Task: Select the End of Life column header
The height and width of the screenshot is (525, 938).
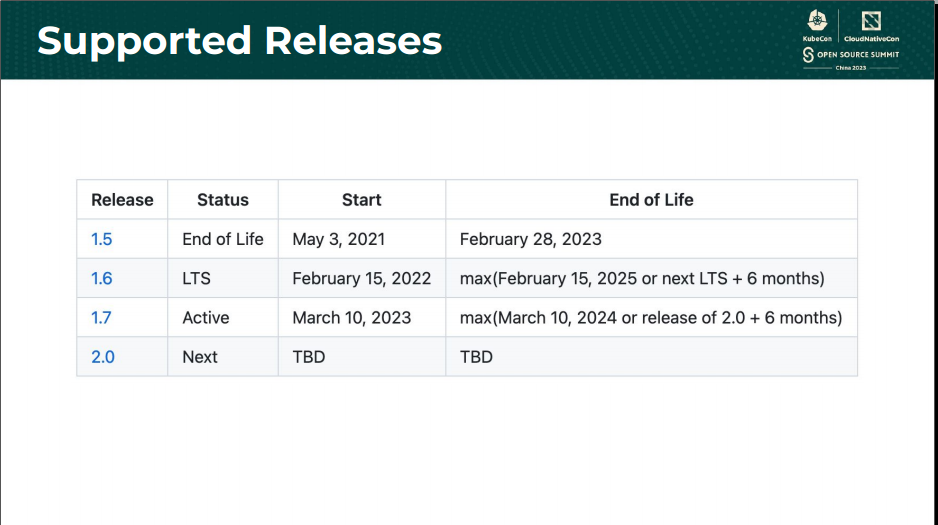Action: pyautogui.click(x=651, y=200)
